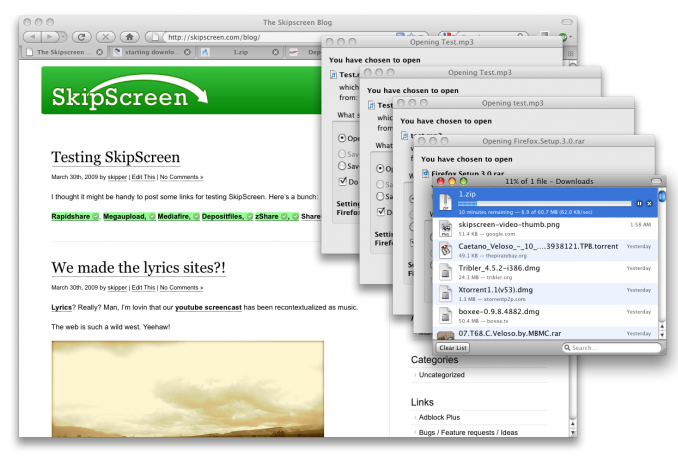Open the Rapidshare test link

click(x=70, y=216)
